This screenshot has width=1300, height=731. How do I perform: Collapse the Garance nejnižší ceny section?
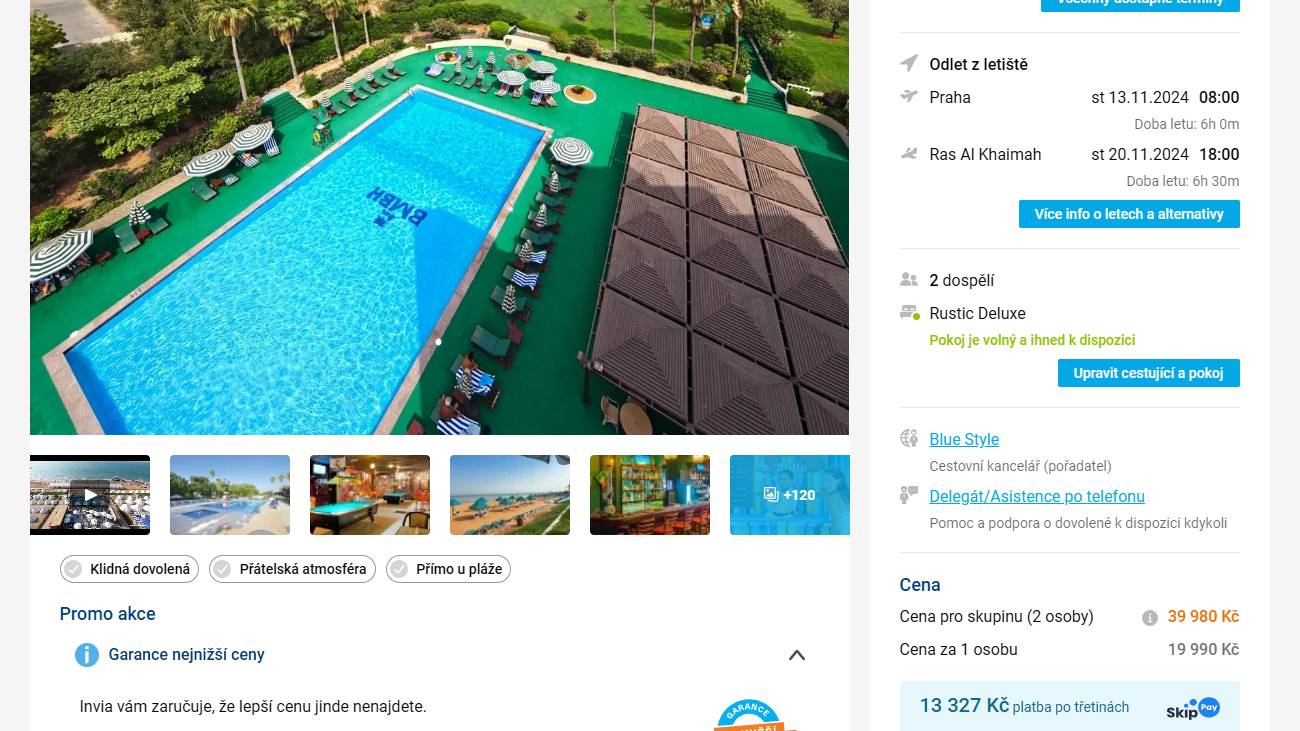(797, 655)
